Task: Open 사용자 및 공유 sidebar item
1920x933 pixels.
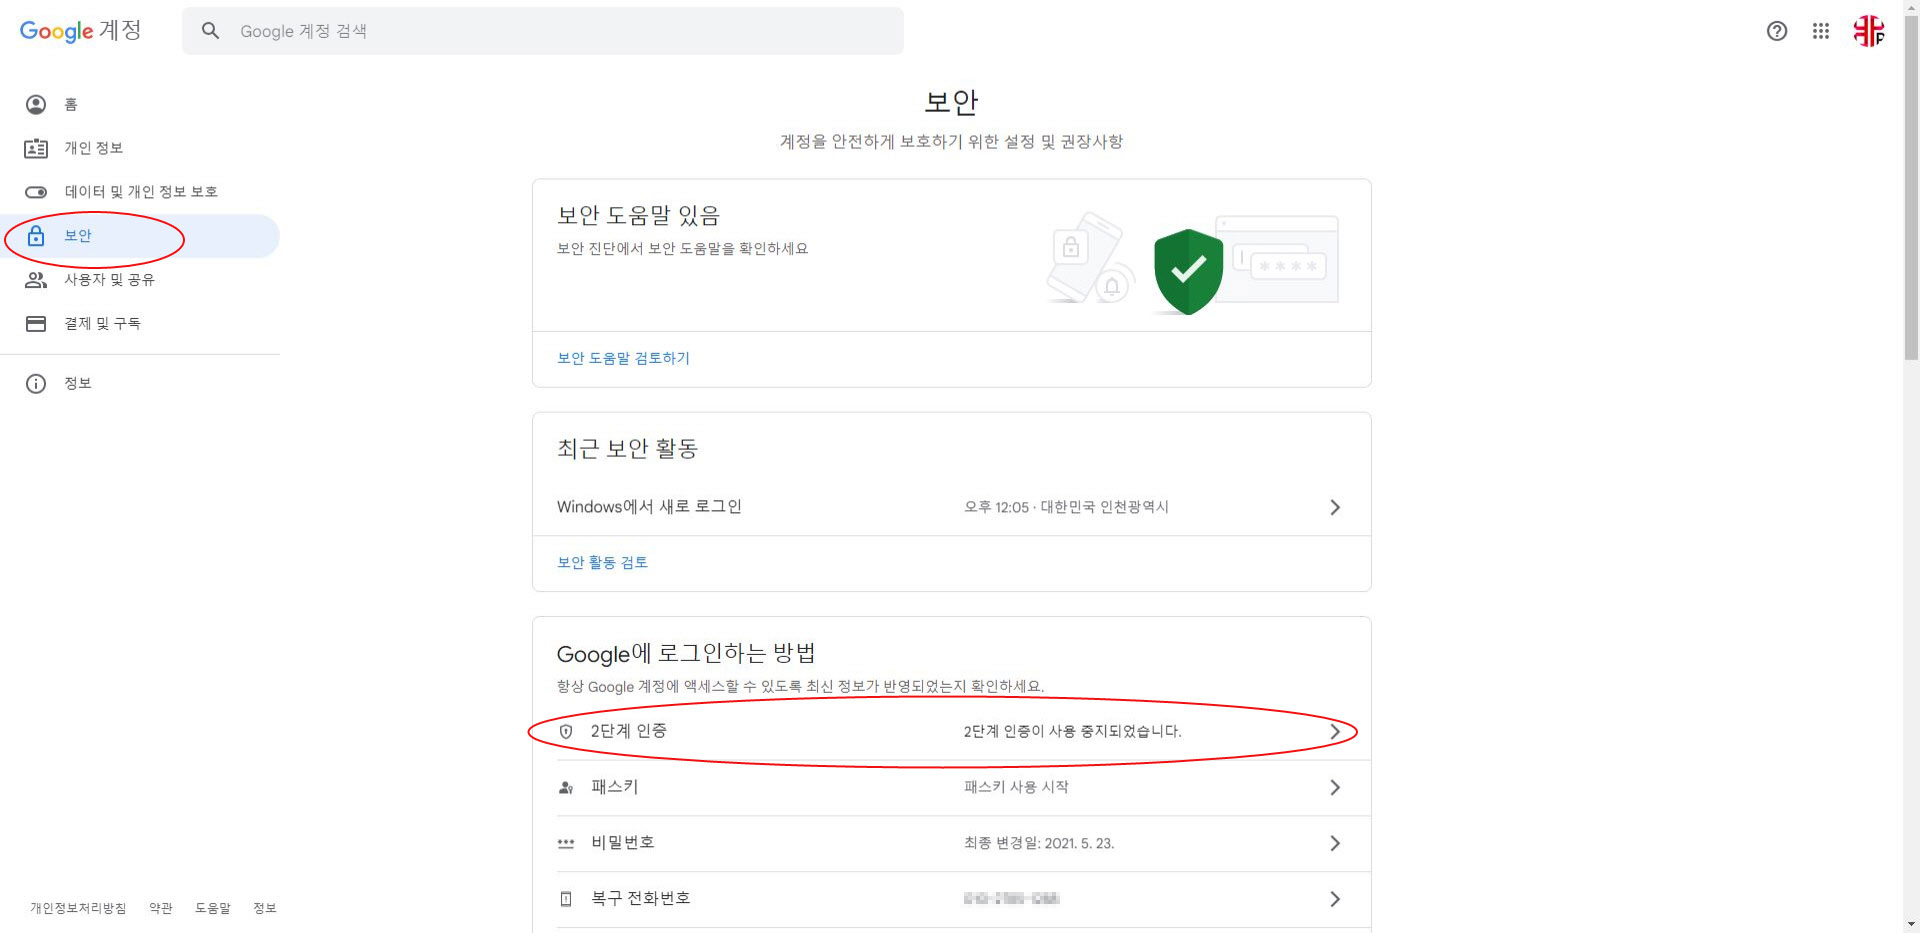Action: coord(109,280)
